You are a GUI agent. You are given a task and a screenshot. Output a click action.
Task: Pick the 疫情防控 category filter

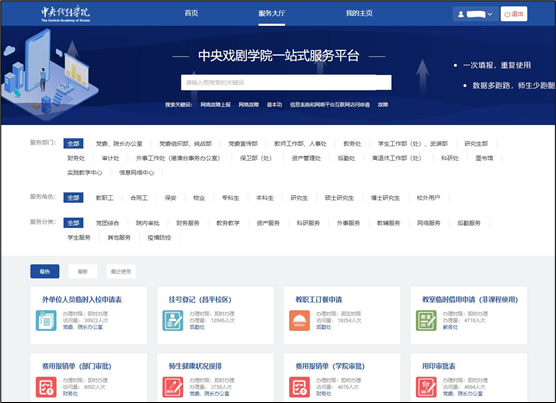click(159, 237)
